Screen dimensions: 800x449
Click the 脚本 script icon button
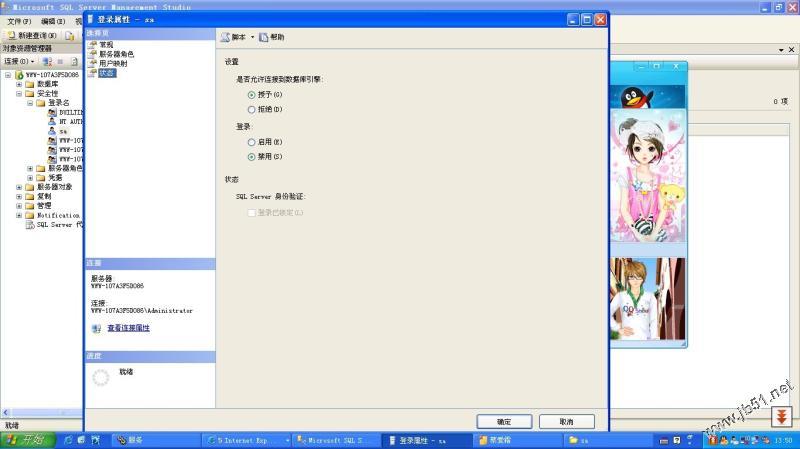(233, 37)
